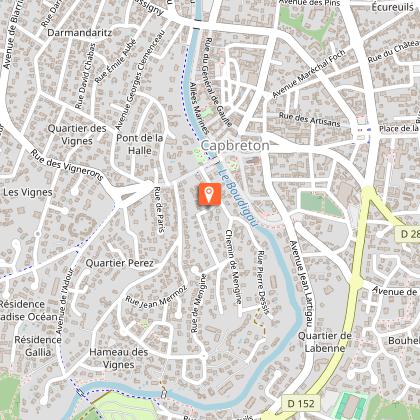
Task: Click the D 28 road shield
Action: [408, 234]
